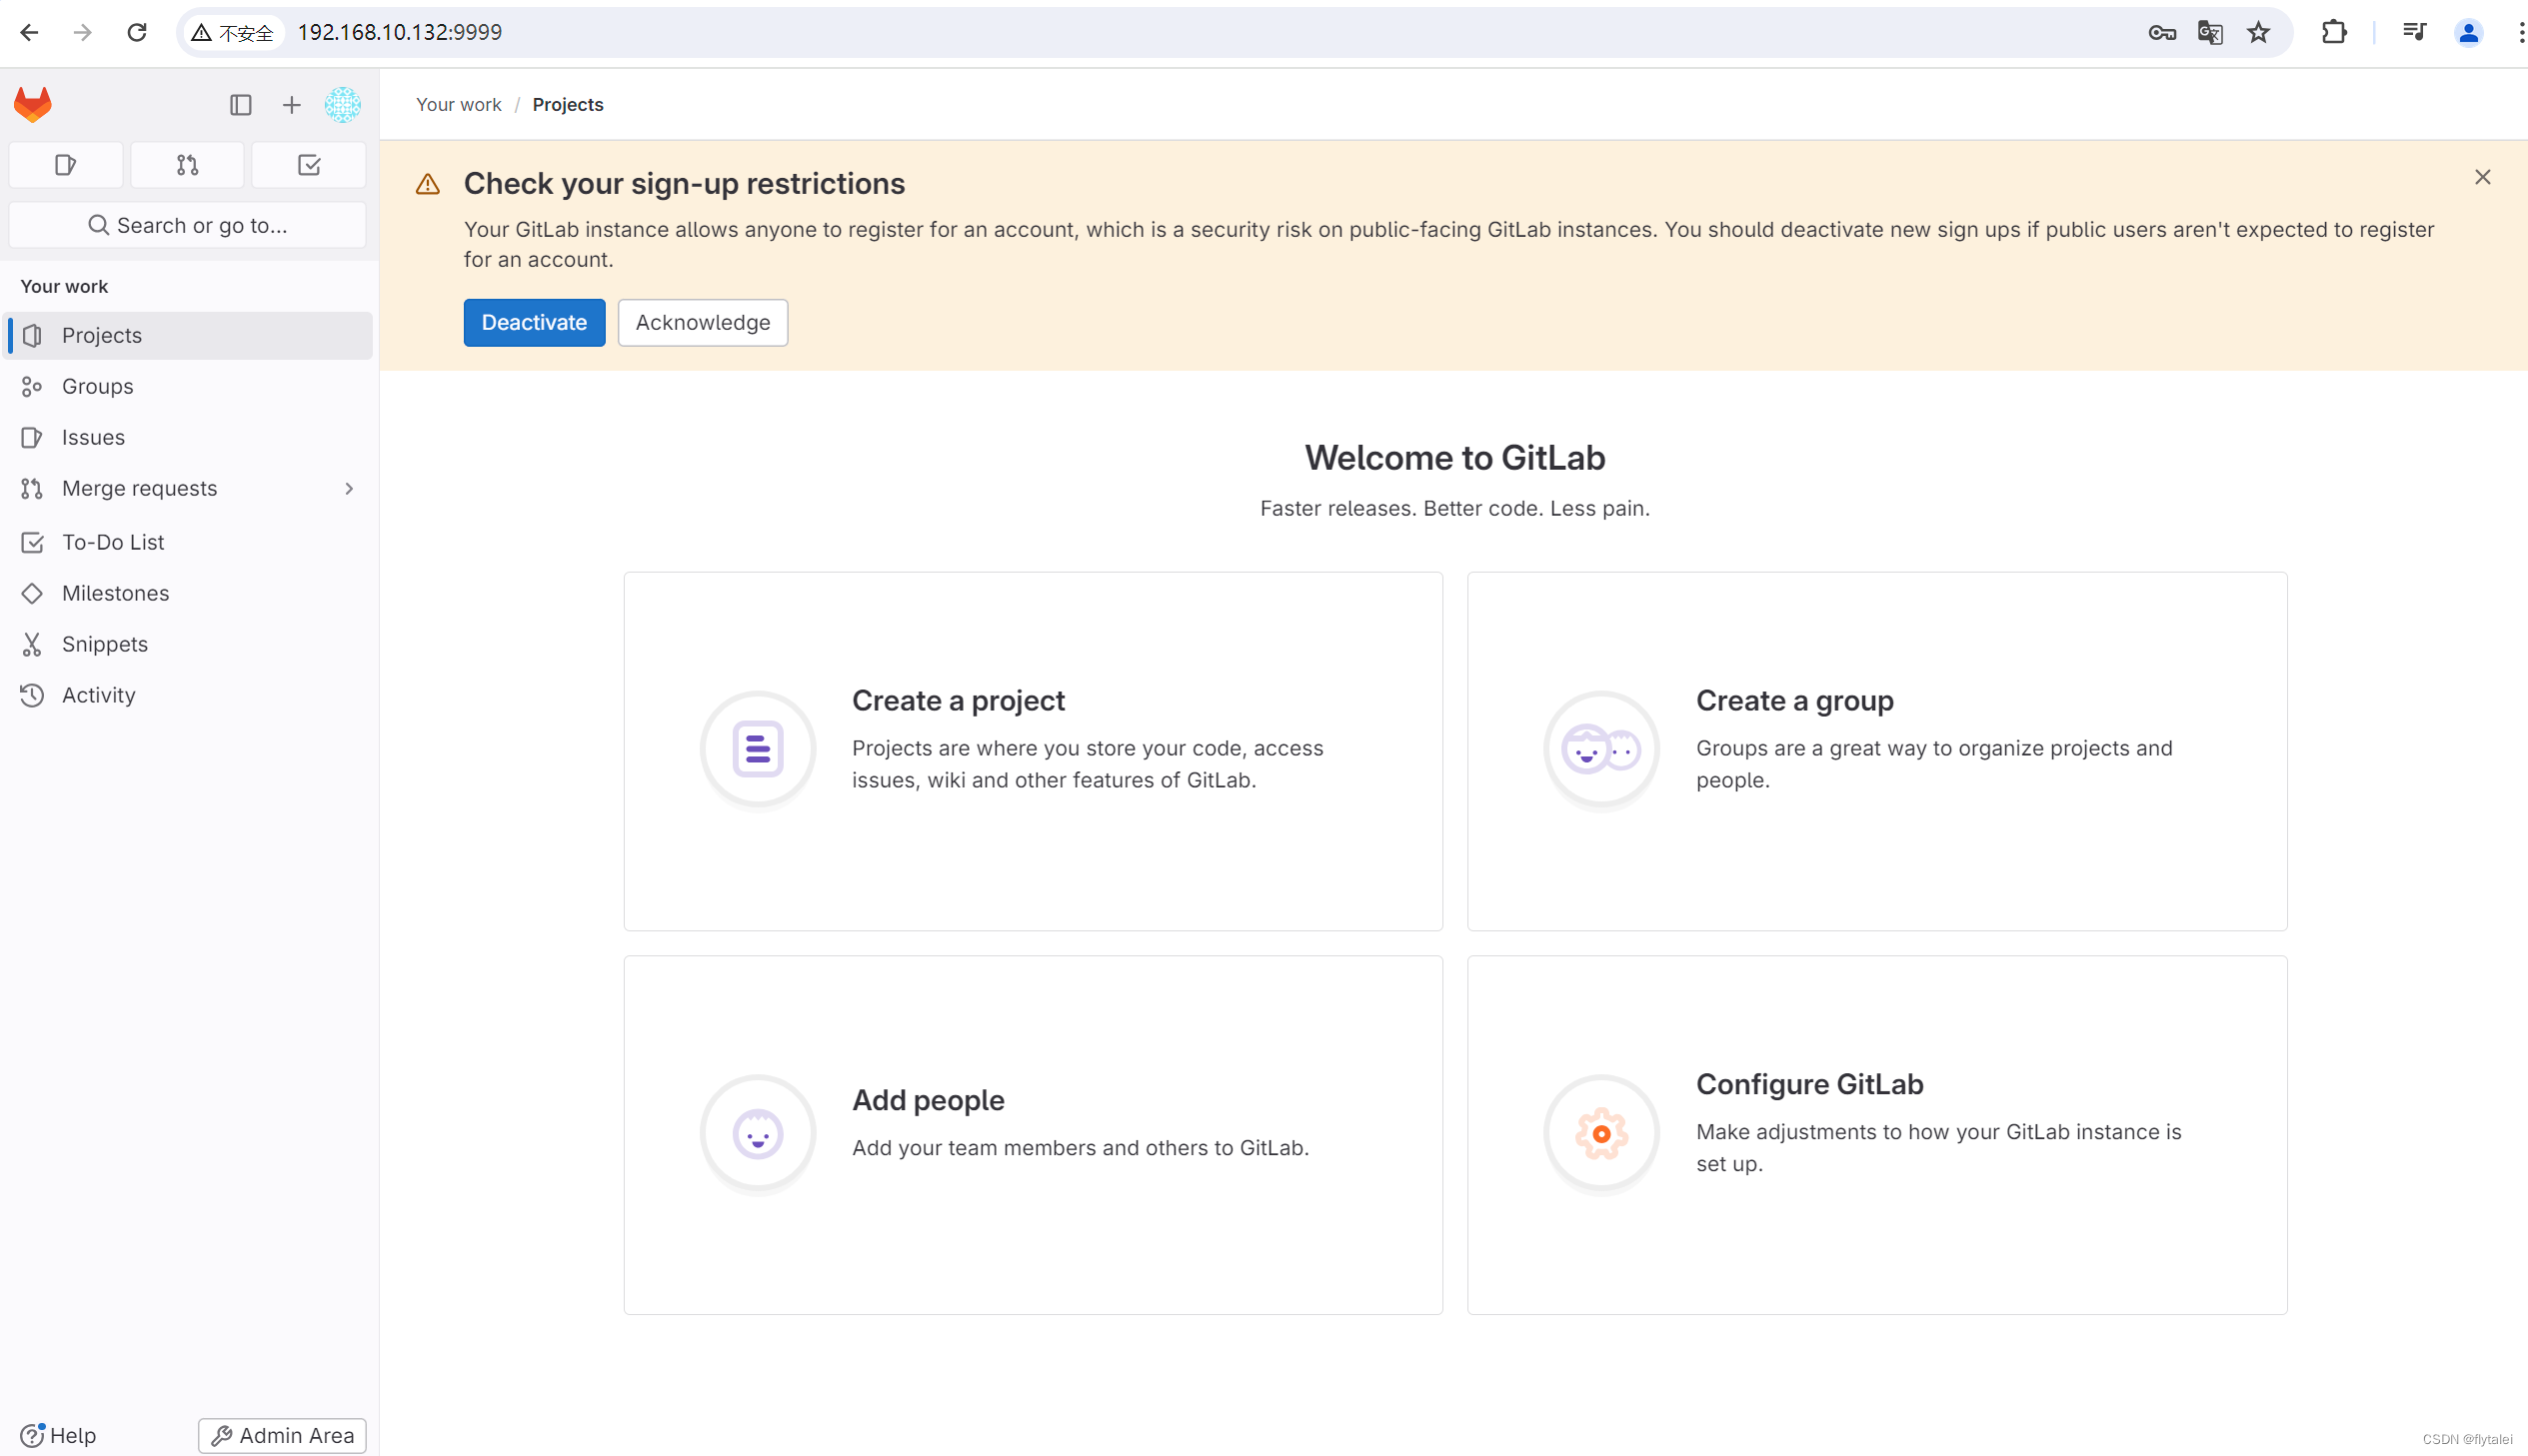Image resolution: width=2528 pixels, height=1456 pixels.
Task: Click the Milestones diamond icon
Action: 32,593
